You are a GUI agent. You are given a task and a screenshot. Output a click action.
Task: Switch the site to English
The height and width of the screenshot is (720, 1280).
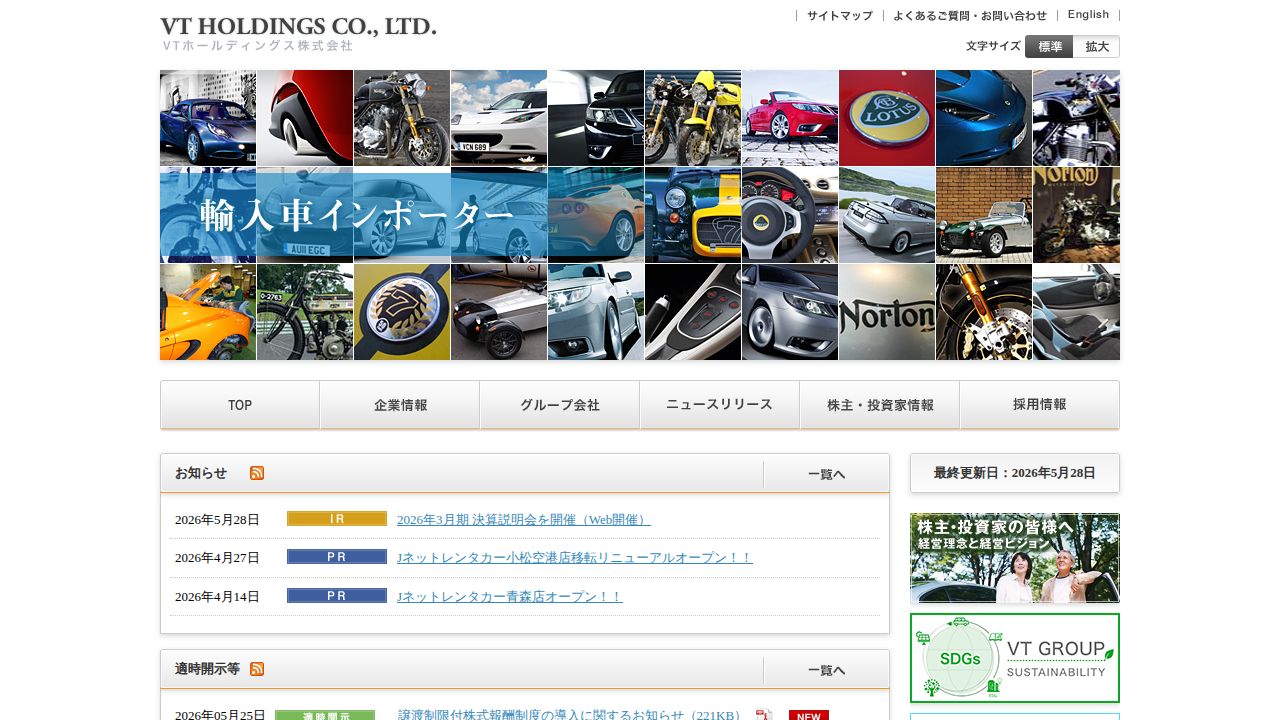[1088, 15]
